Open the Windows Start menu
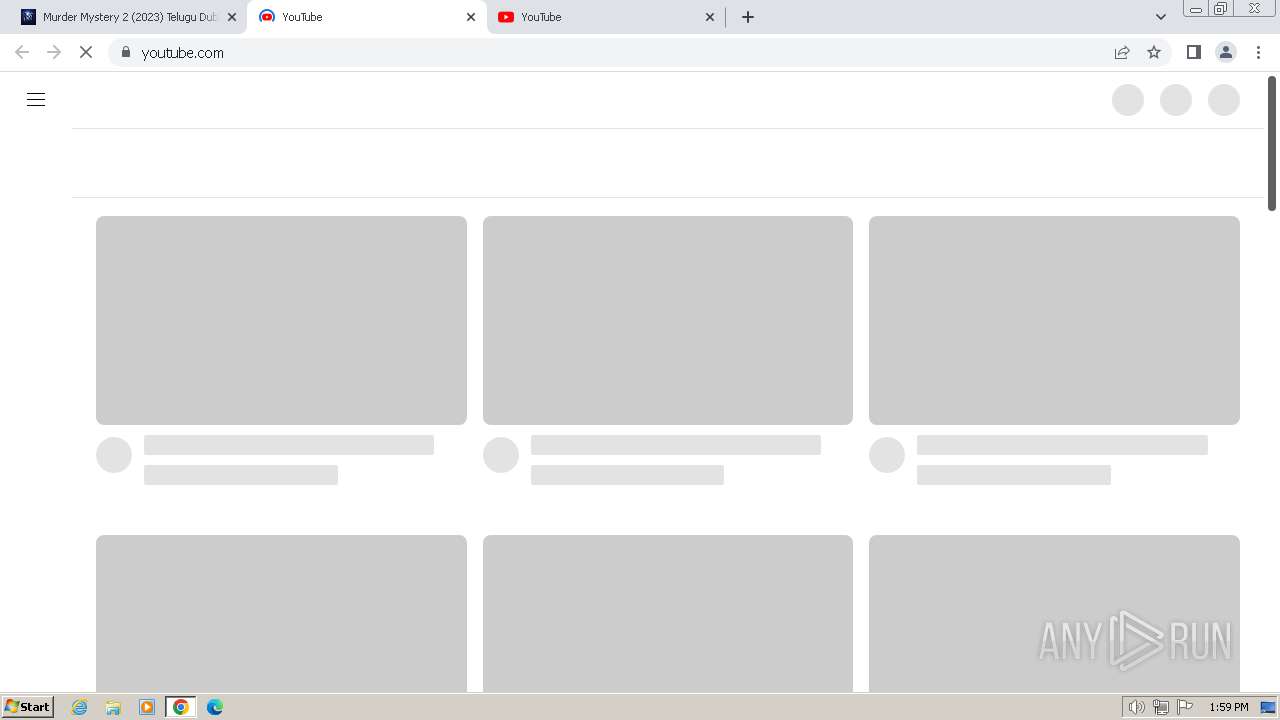Viewport: 1280px width, 720px height. point(28,707)
